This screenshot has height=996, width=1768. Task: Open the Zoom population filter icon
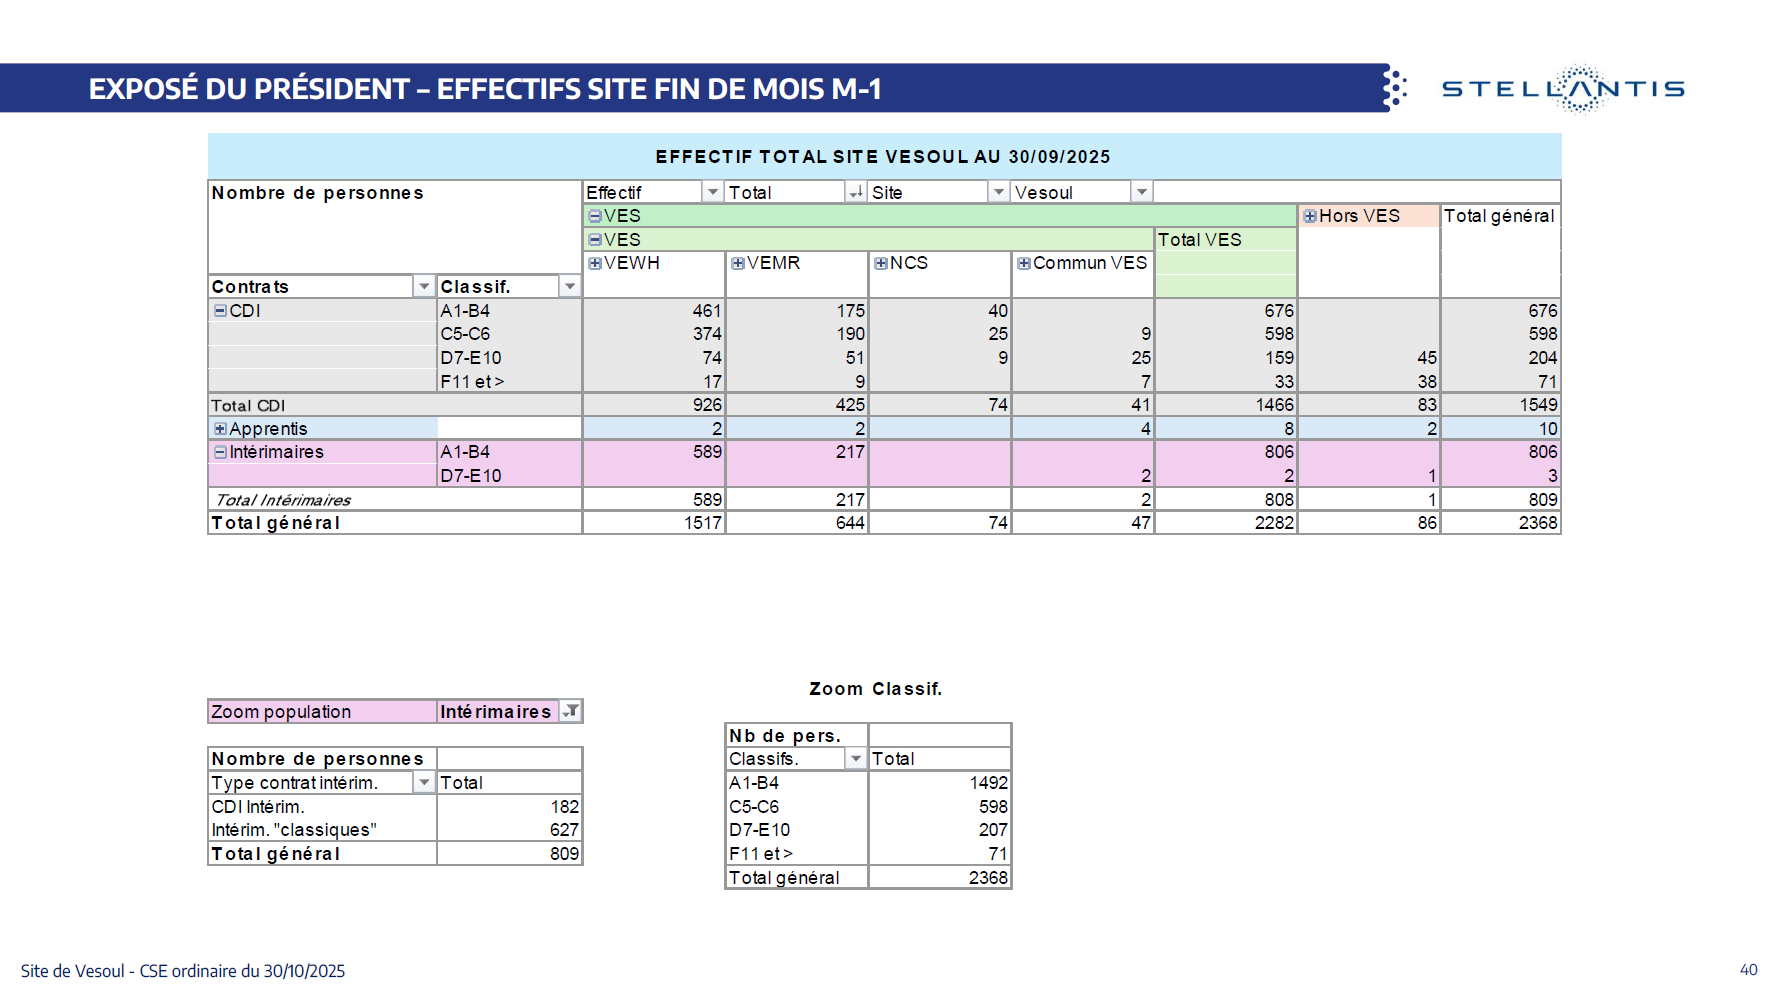pos(570,711)
